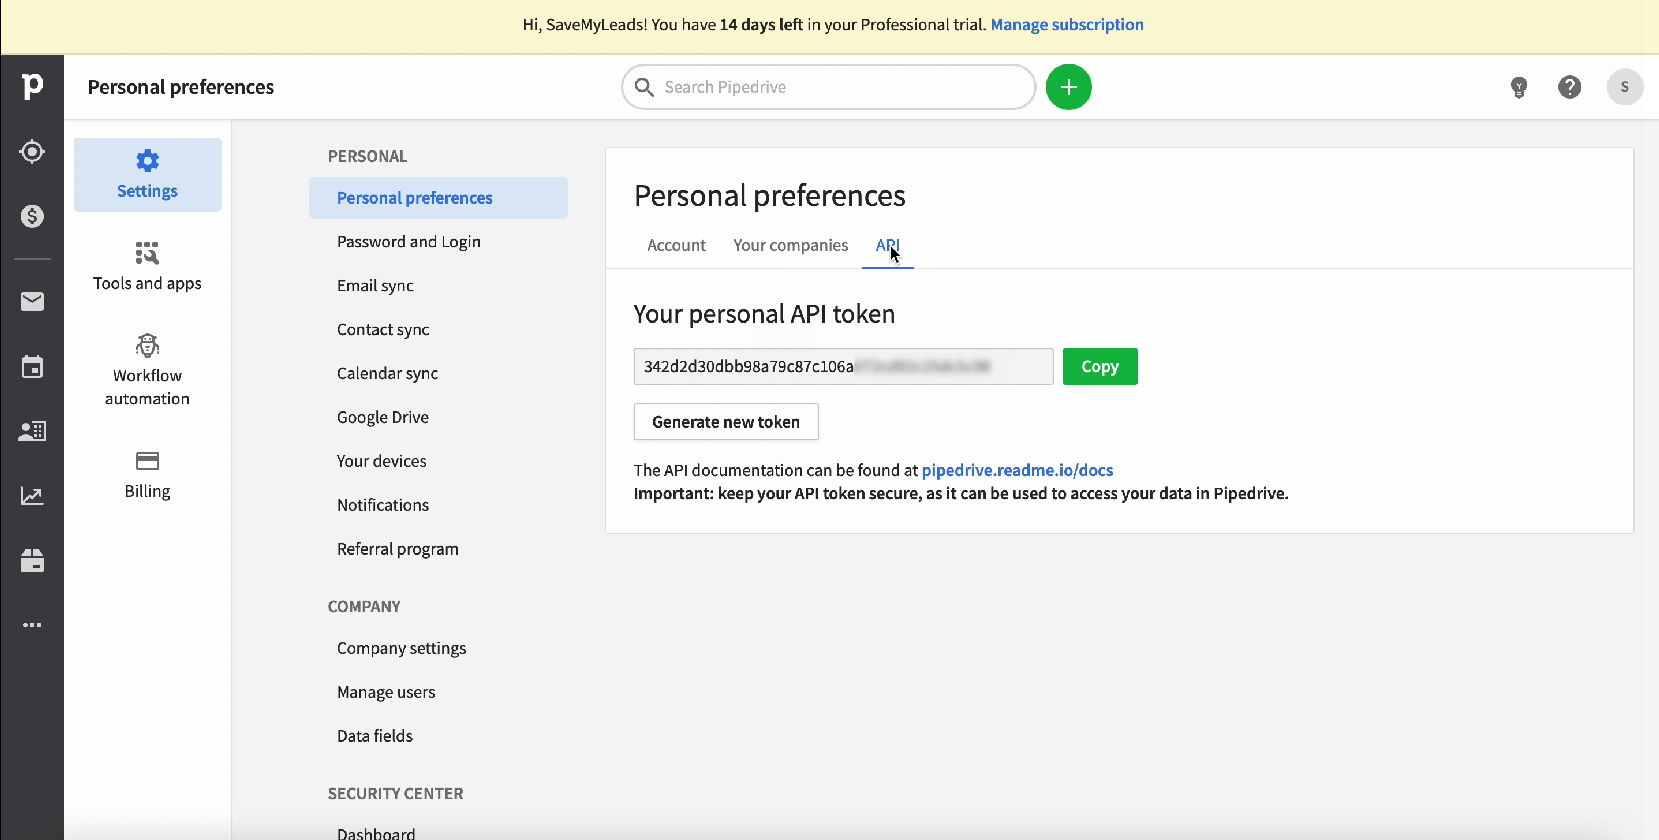Viewport: 1659px width, 840px height.
Task: Open pipedrive.readme.io/docs link
Action: pos(1017,470)
